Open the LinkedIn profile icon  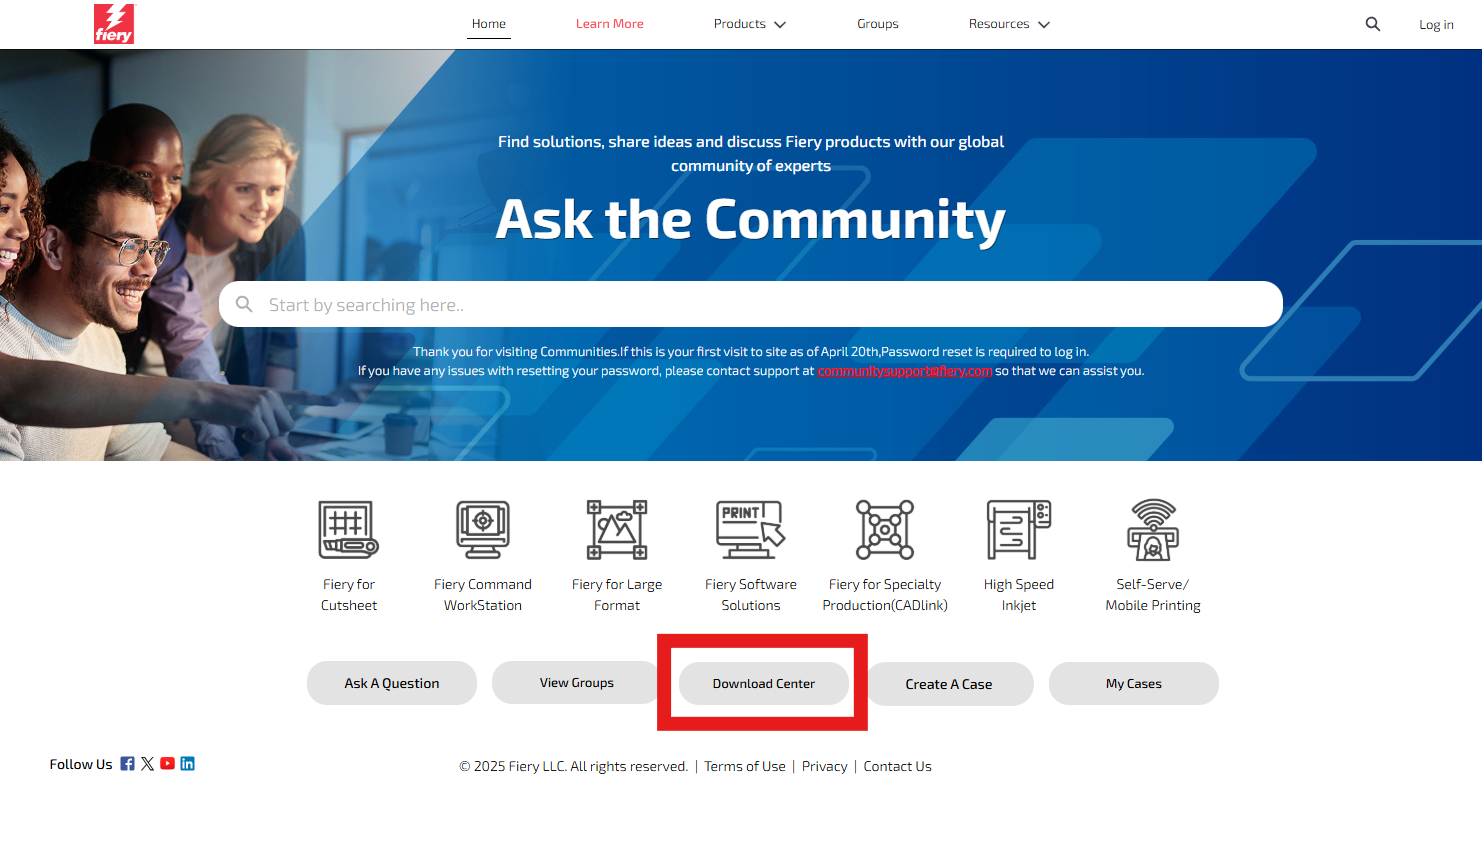pyautogui.click(x=187, y=763)
